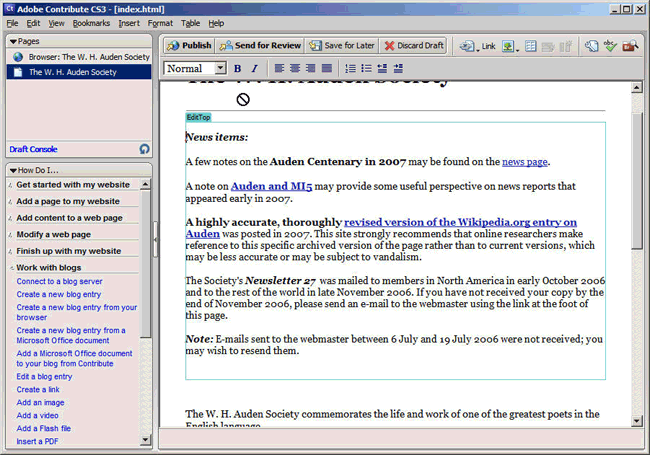
Task: Expand Modify a web page topic
Action: click(53, 235)
